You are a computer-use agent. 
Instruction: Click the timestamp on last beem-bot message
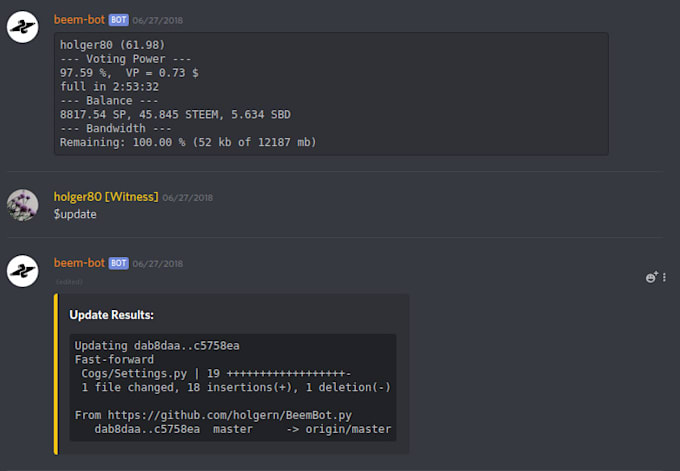(x=158, y=264)
